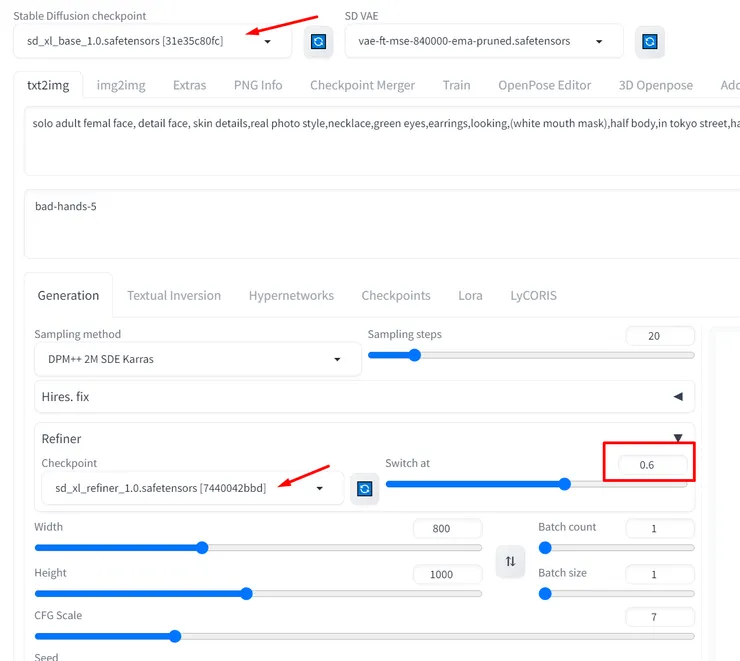Screen dimensions: 740x661
Task: Click the Sampling steps slider handle
Action: 415,355
